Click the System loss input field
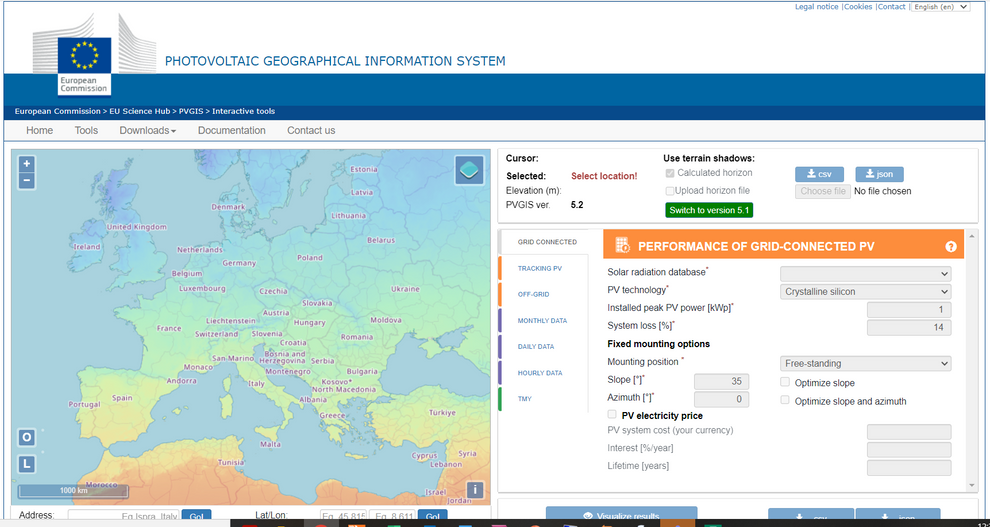This screenshot has height=527, width=990. coord(909,327)
